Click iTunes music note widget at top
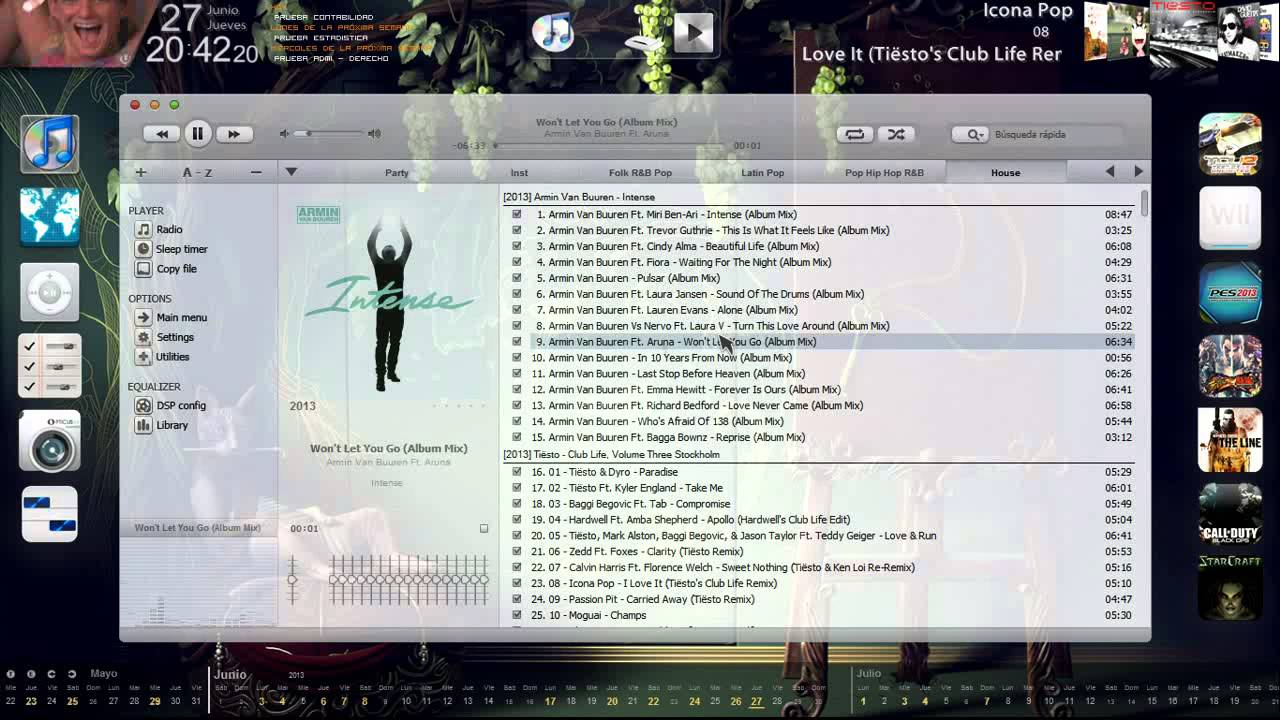 (553, 31)
